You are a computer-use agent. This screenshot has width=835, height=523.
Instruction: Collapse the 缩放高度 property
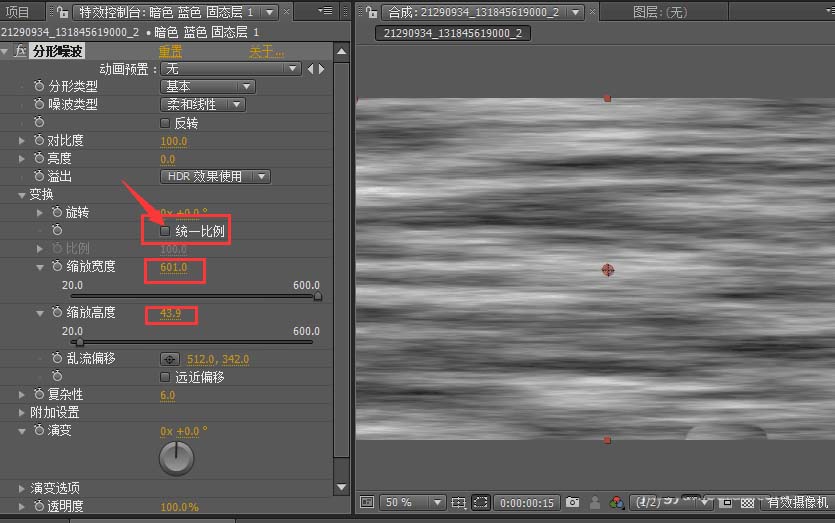[40, 314]
